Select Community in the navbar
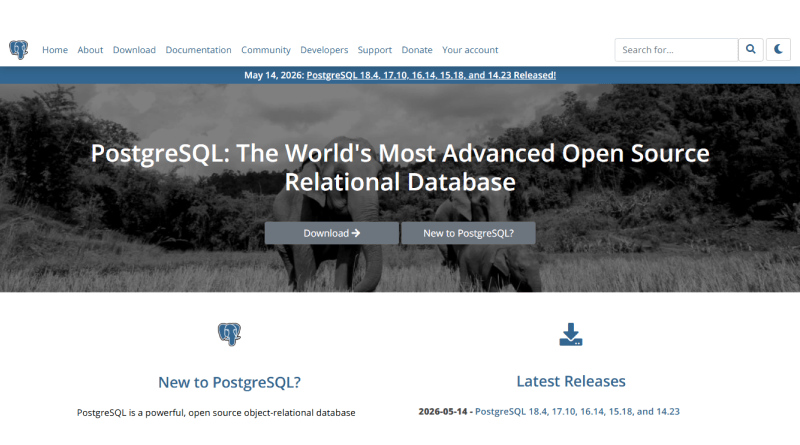The image size is (800, 445). [266, 50]
